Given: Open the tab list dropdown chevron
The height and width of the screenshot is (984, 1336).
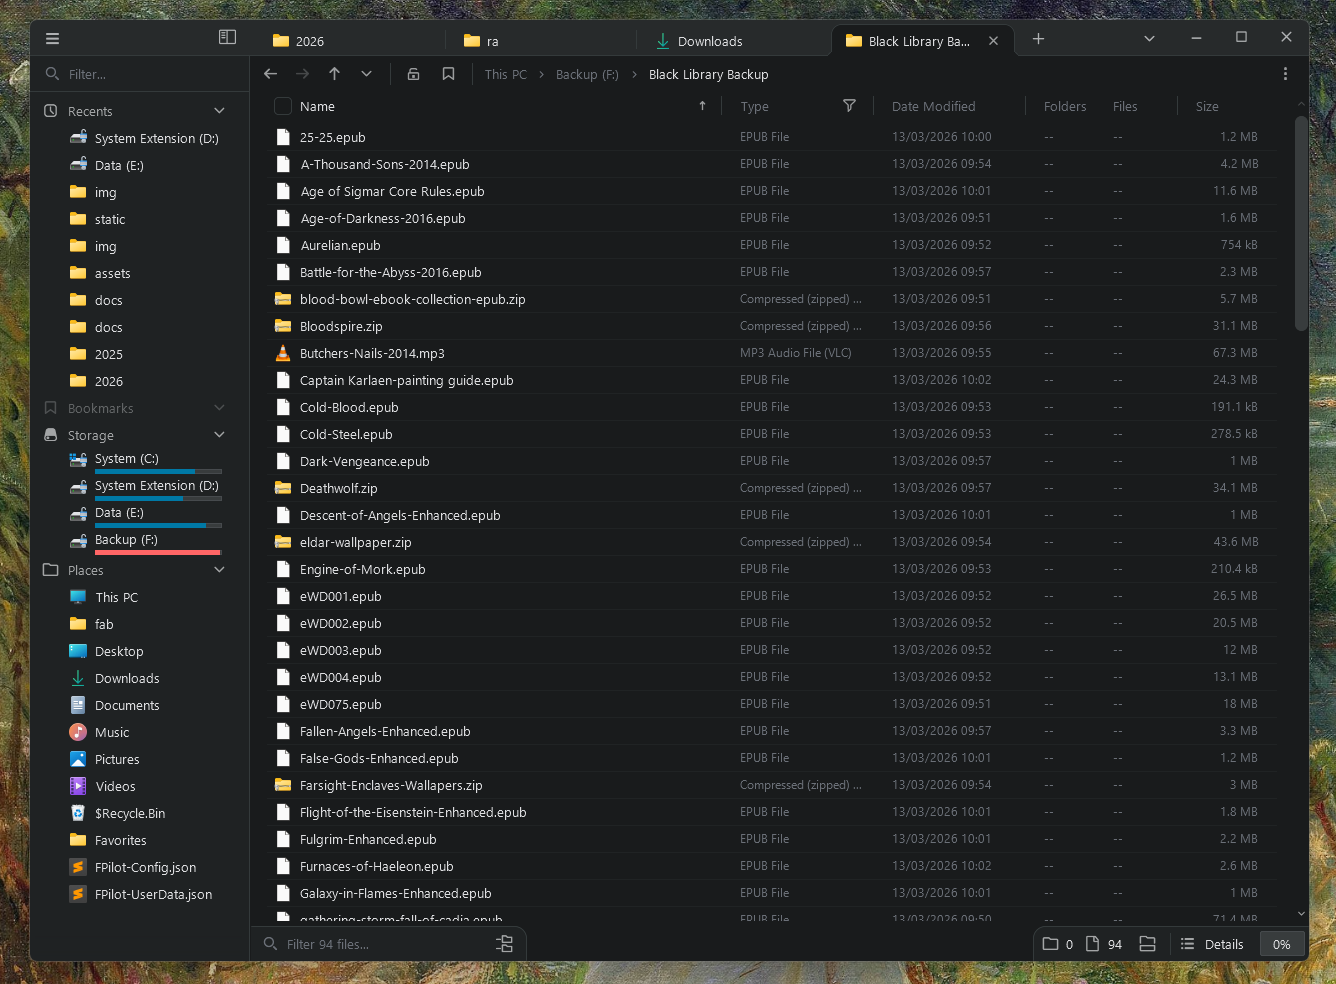Looking at the screenshot, I should [1149, 39].
